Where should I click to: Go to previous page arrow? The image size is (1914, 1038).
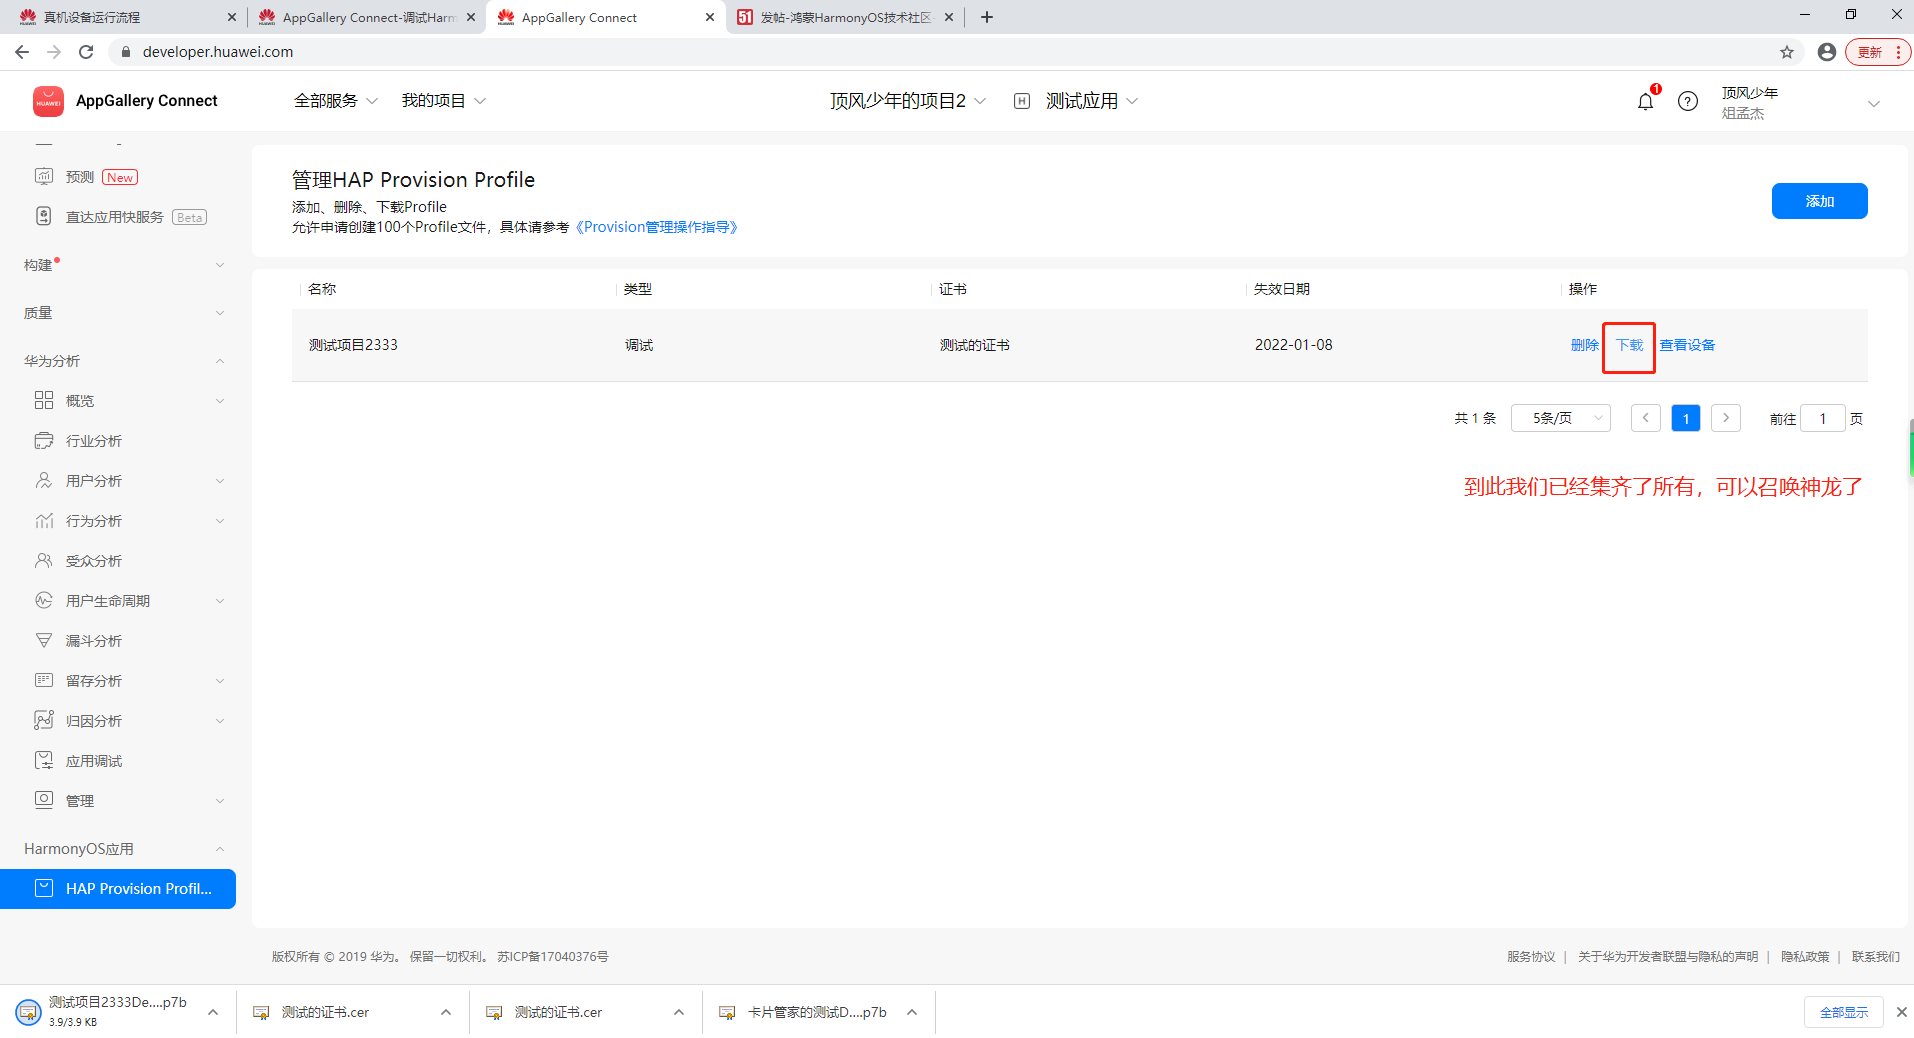[1645, 418]
